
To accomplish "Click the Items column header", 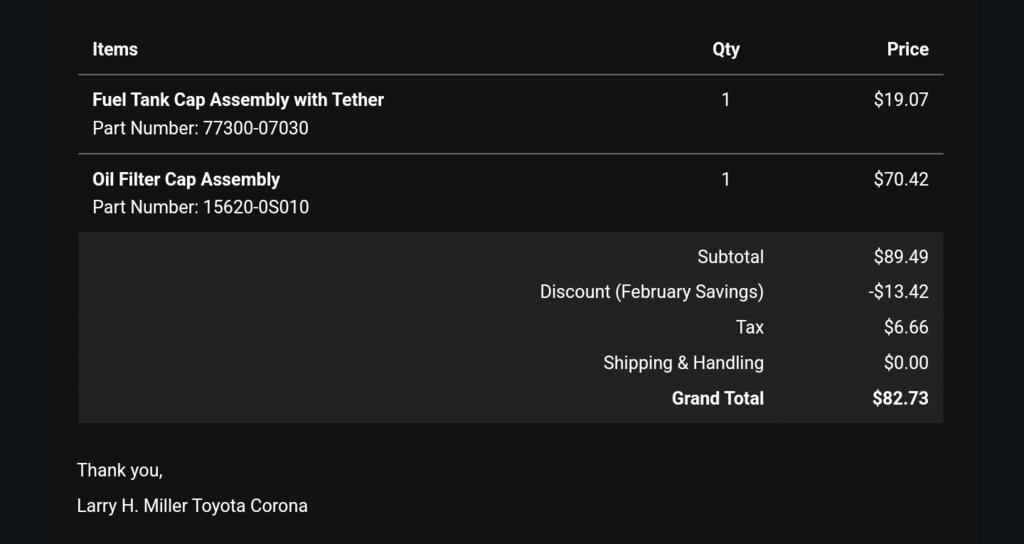I will (x=115, y=50).
